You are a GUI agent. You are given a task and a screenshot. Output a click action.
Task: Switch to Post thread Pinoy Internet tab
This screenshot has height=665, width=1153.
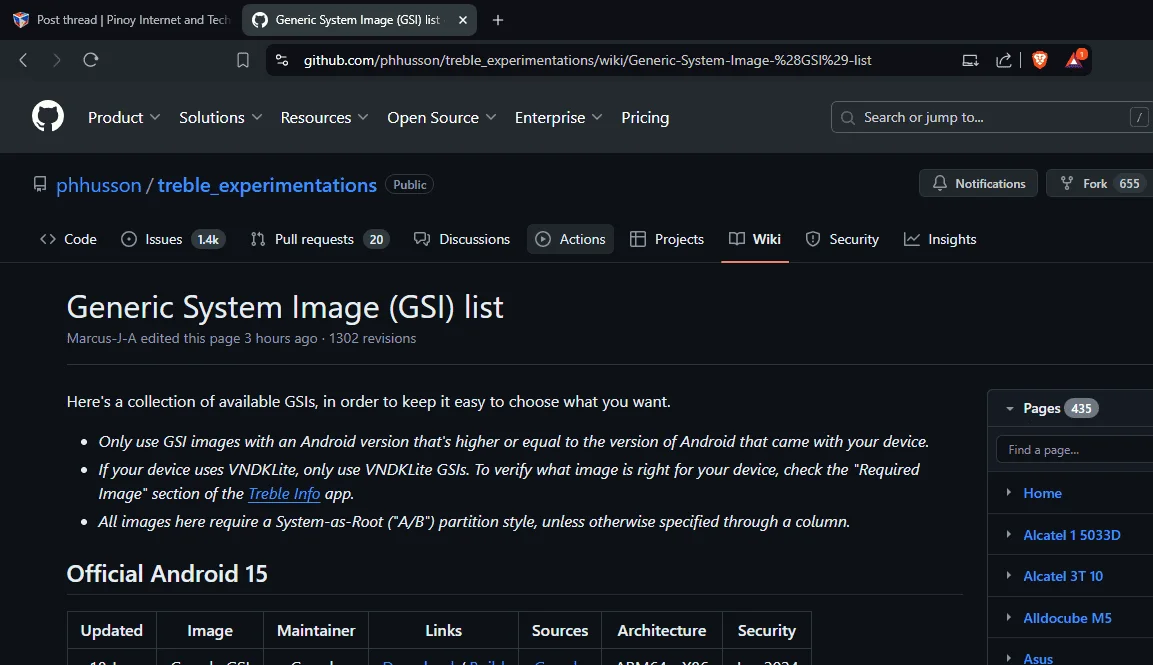click(x=122, y=20)
